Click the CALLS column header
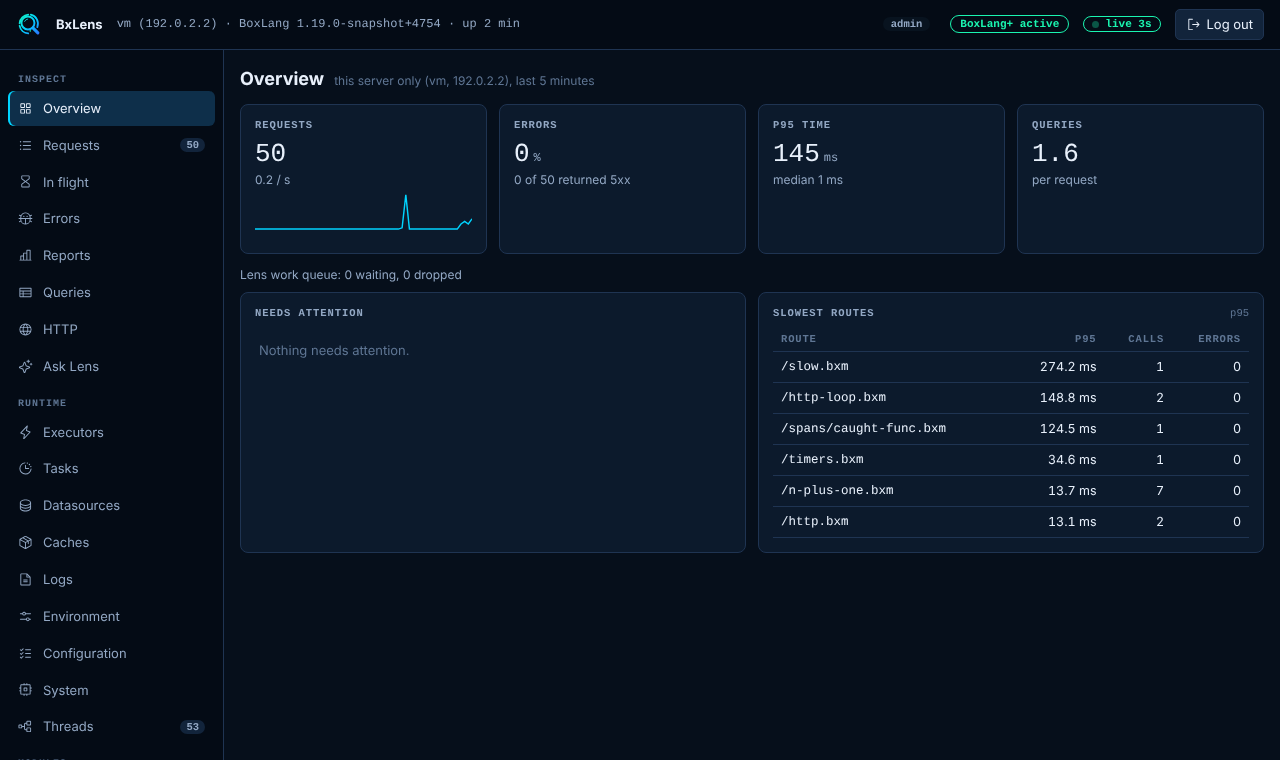Viewport: 1280px width, 760px height. [x=1146, y=339]
